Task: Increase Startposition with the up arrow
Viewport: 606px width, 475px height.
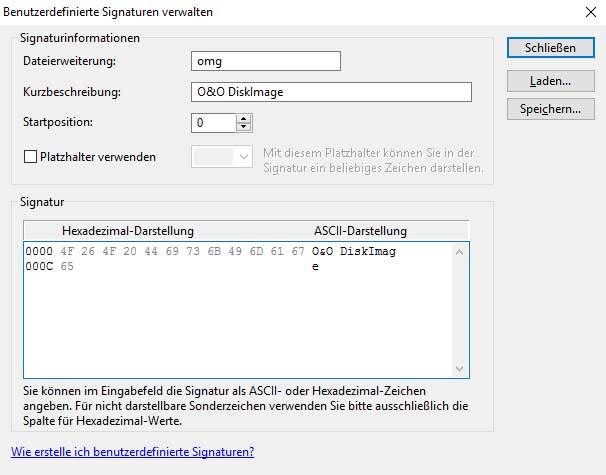Action: [243, 119]
